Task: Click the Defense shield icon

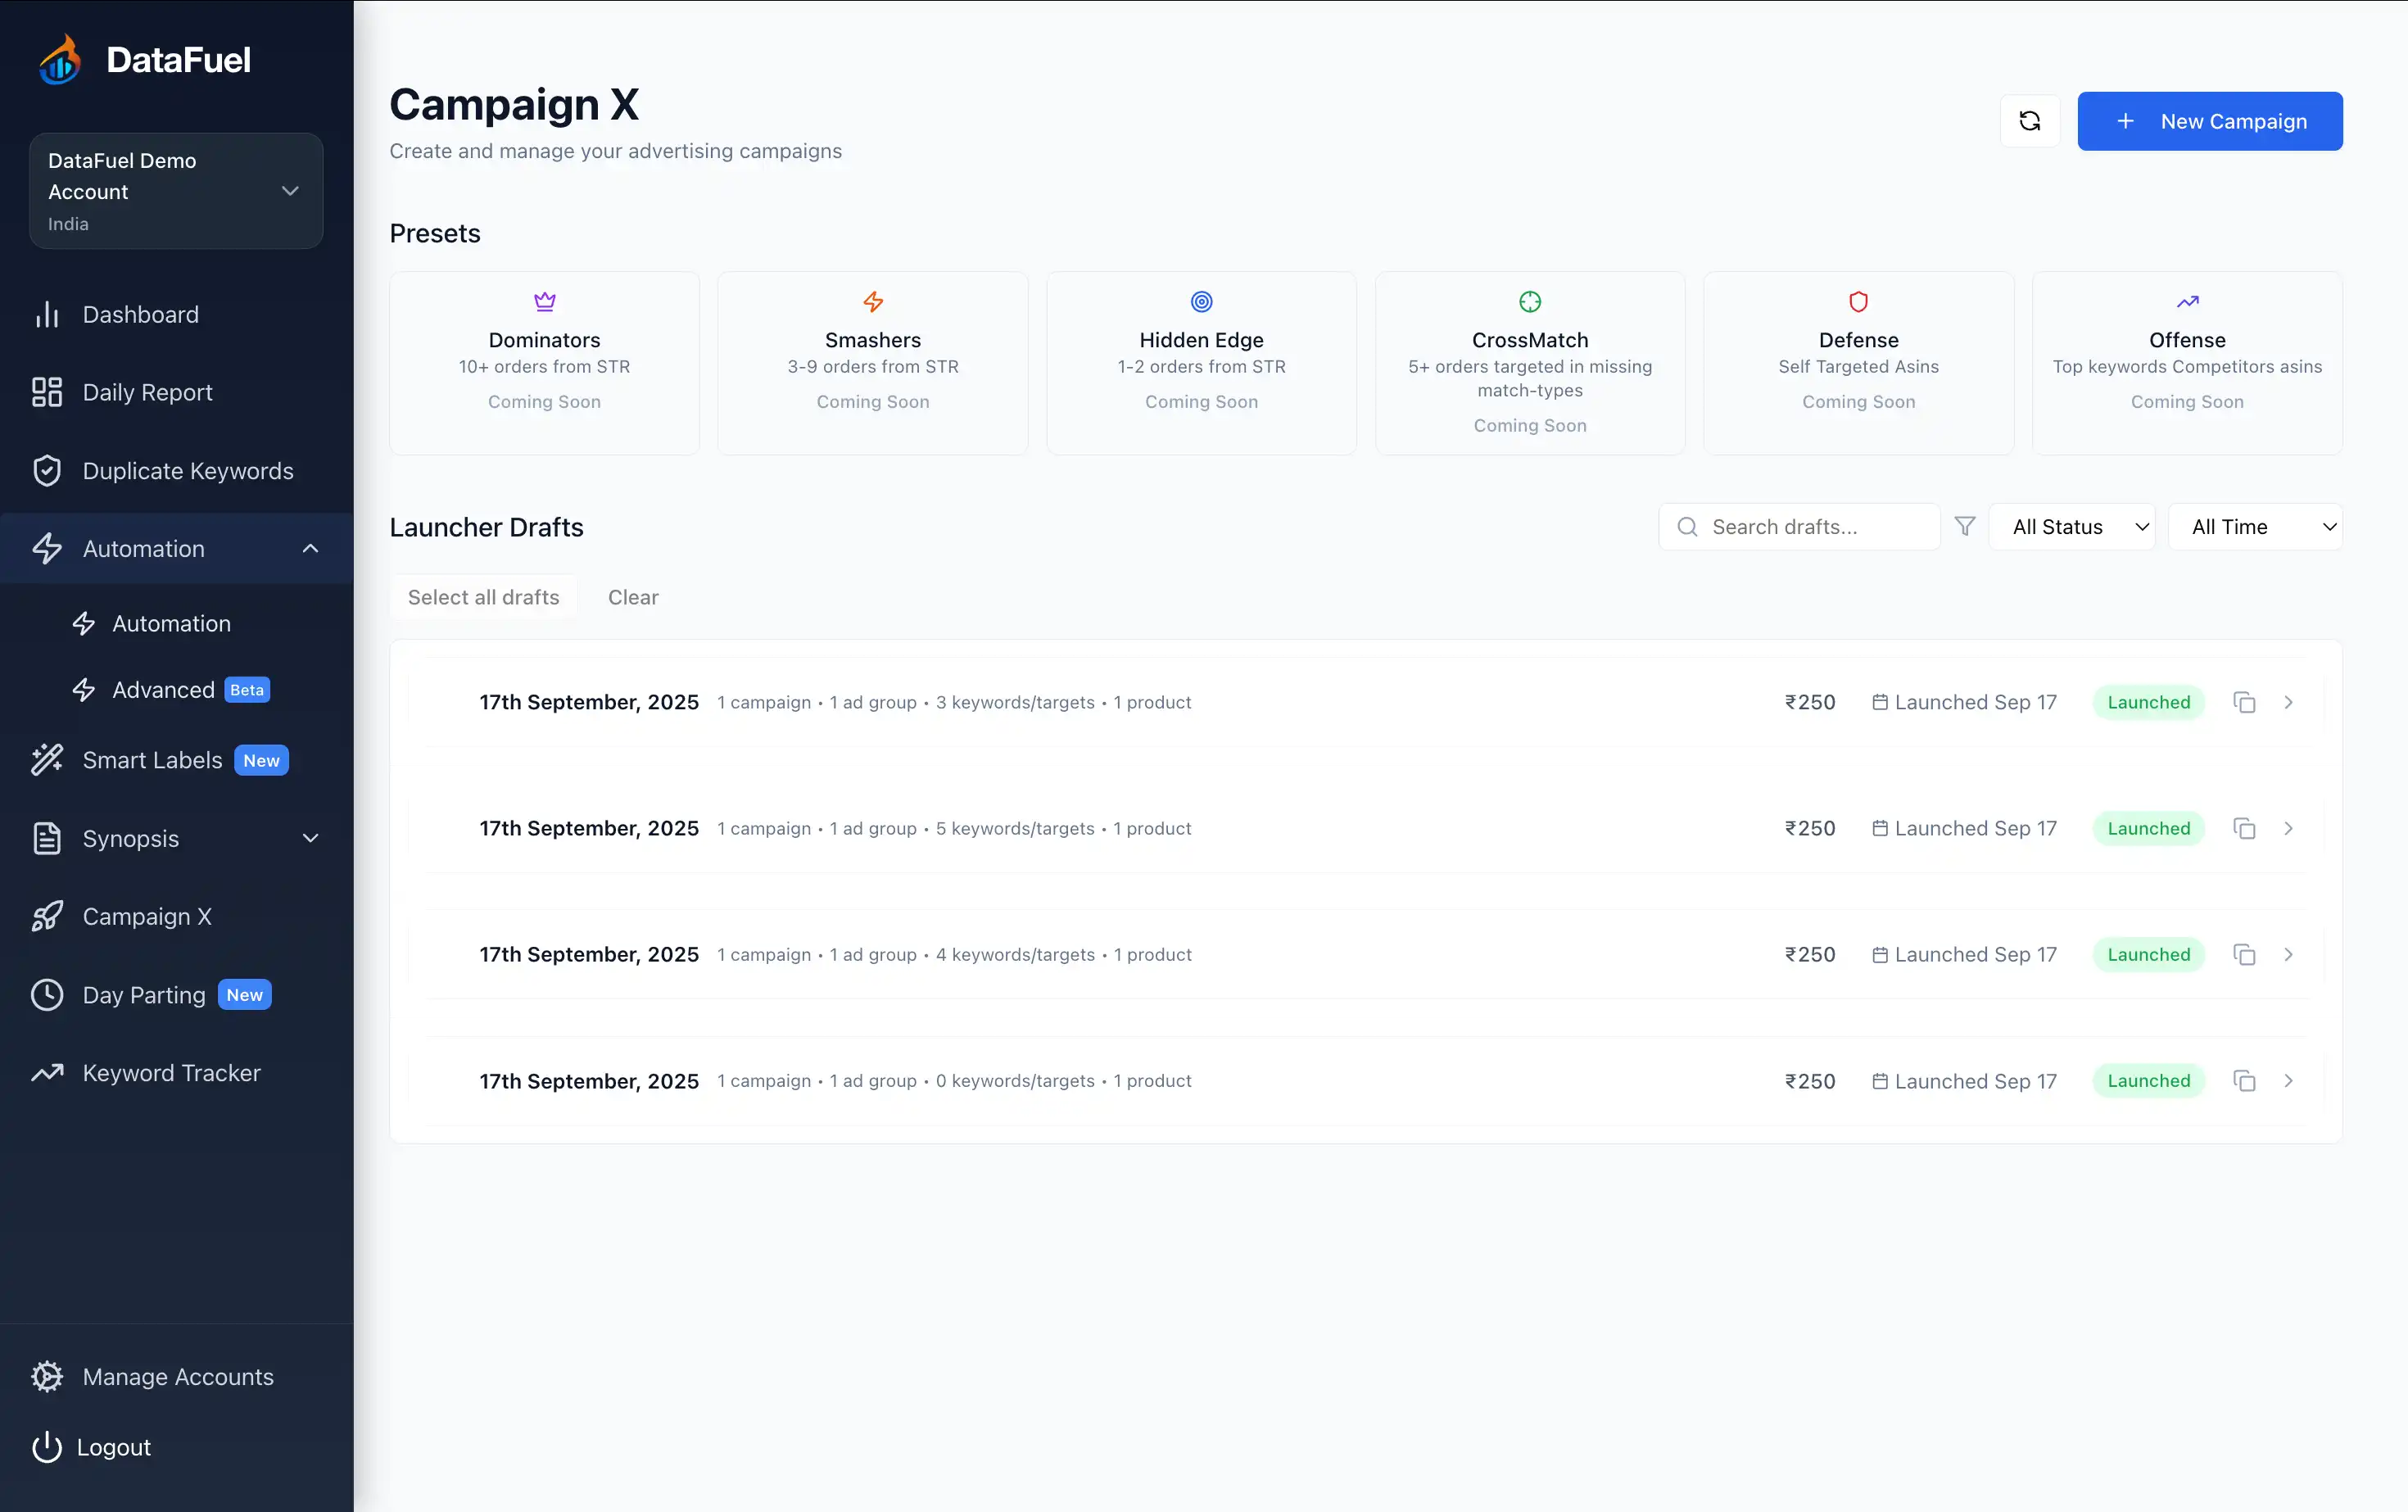Action: click(x=1857, y=301)
